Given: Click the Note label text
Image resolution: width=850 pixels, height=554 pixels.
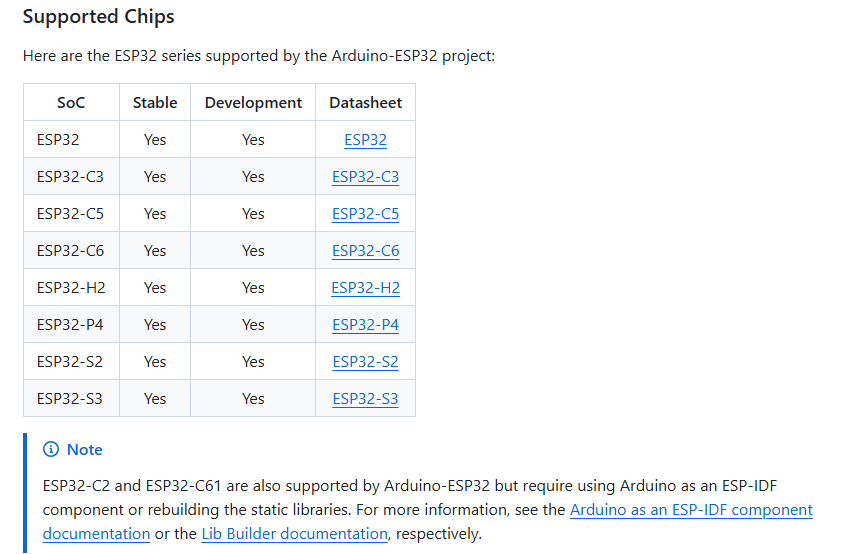Looking at the screenshot, I should pos(85,449).
